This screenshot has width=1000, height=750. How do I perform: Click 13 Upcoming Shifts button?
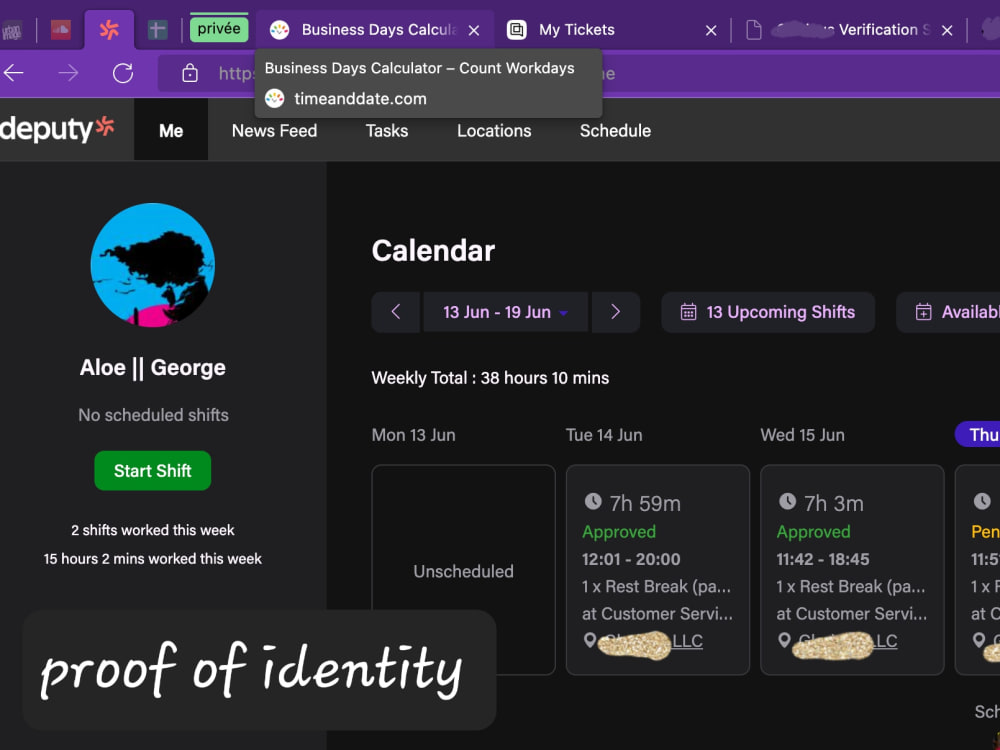[x=768, y=312]
